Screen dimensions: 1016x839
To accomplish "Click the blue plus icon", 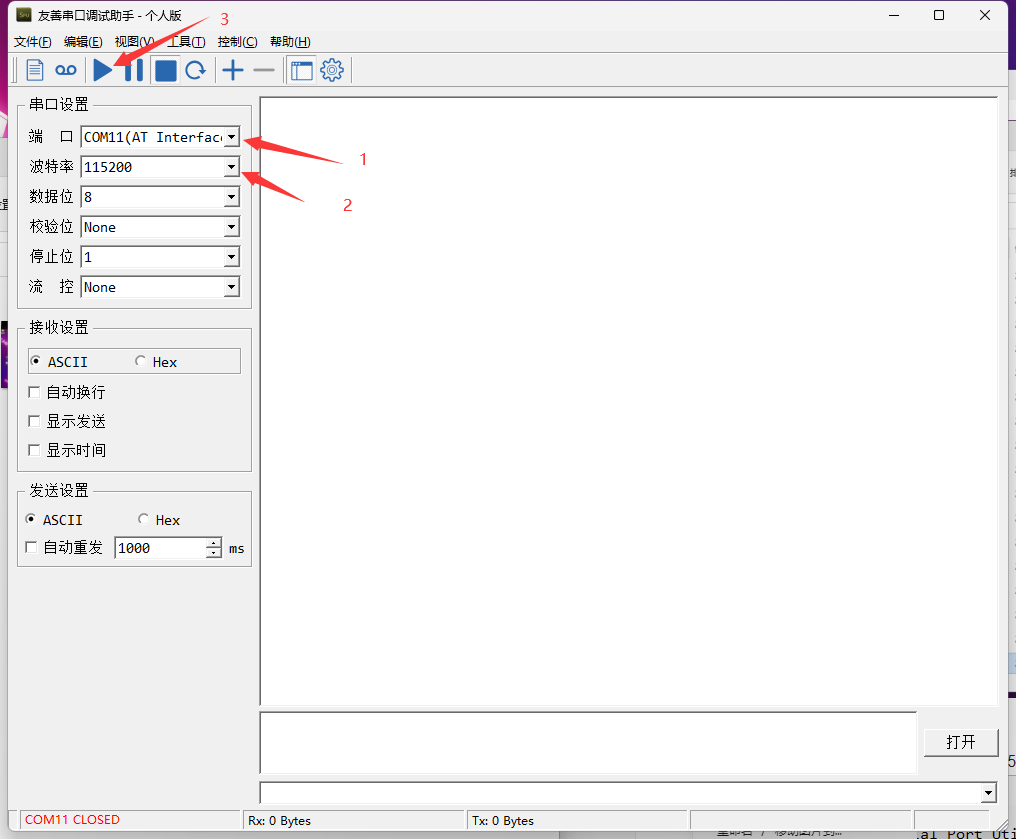I will pyautogui.click(x=232, y=70).
